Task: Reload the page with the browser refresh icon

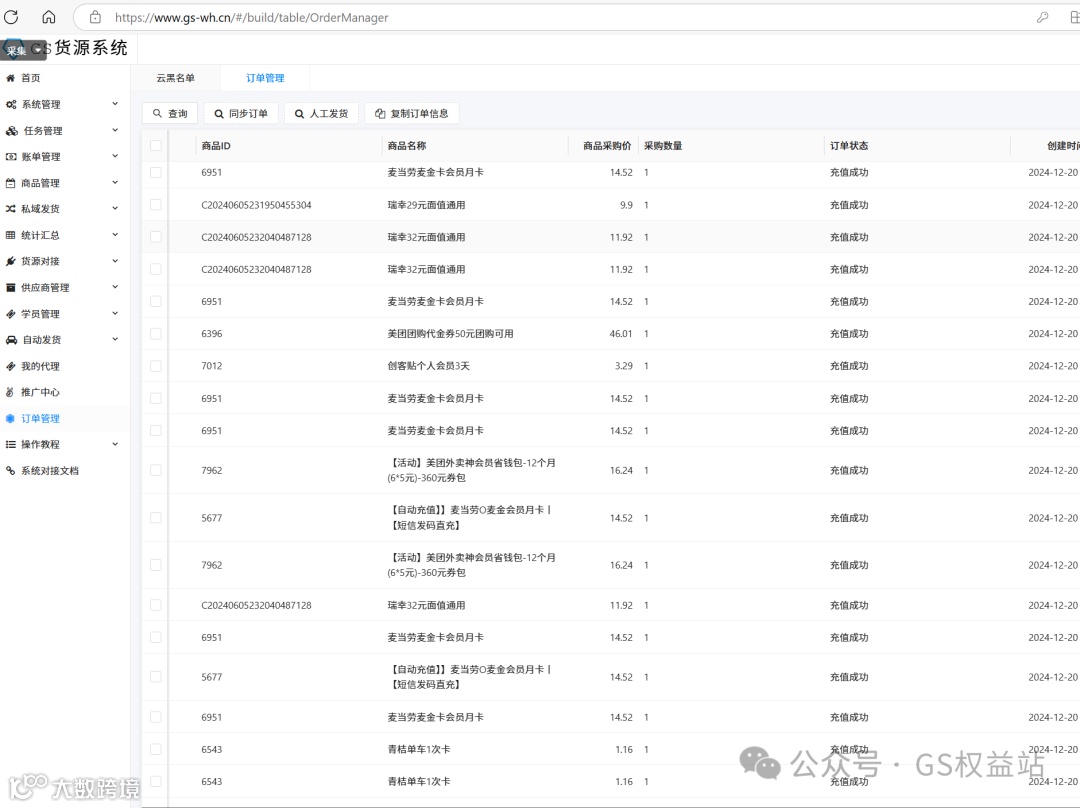Action: 11,17
